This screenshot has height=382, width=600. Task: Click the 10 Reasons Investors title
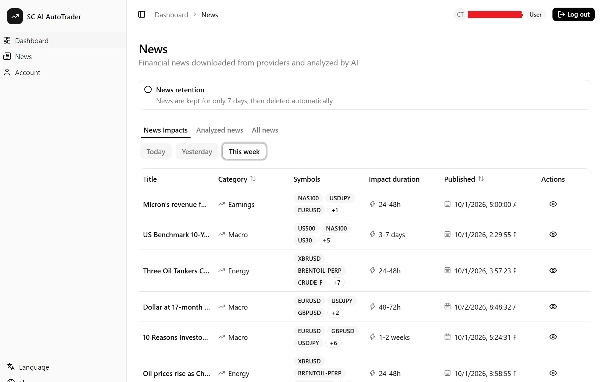click(175, 337)
